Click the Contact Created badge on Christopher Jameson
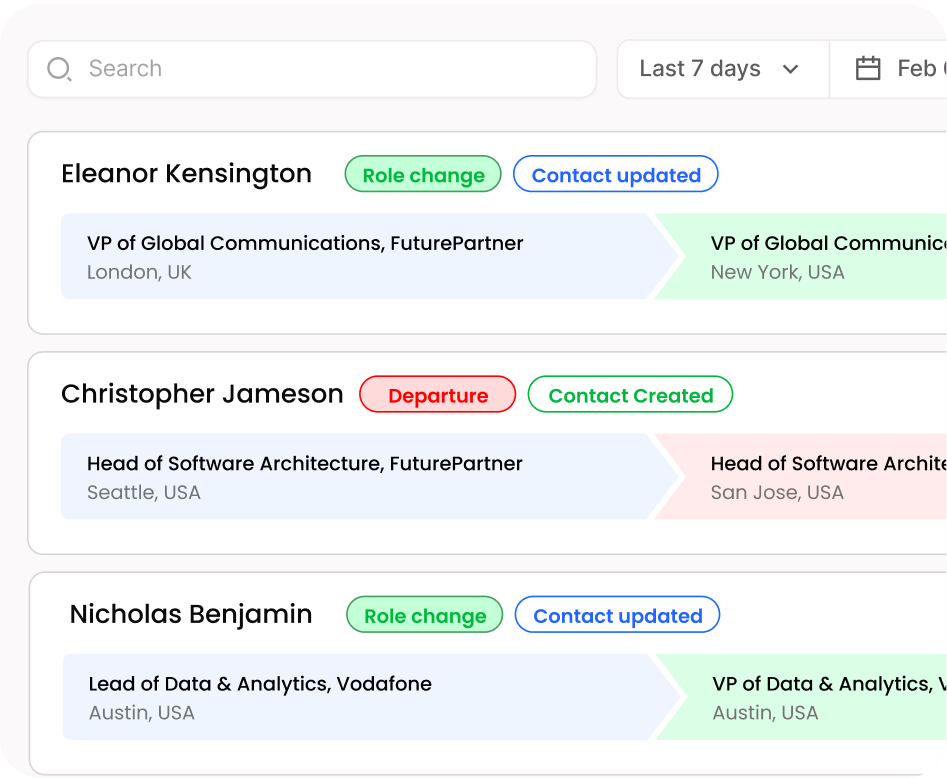 tap(630, 394)
